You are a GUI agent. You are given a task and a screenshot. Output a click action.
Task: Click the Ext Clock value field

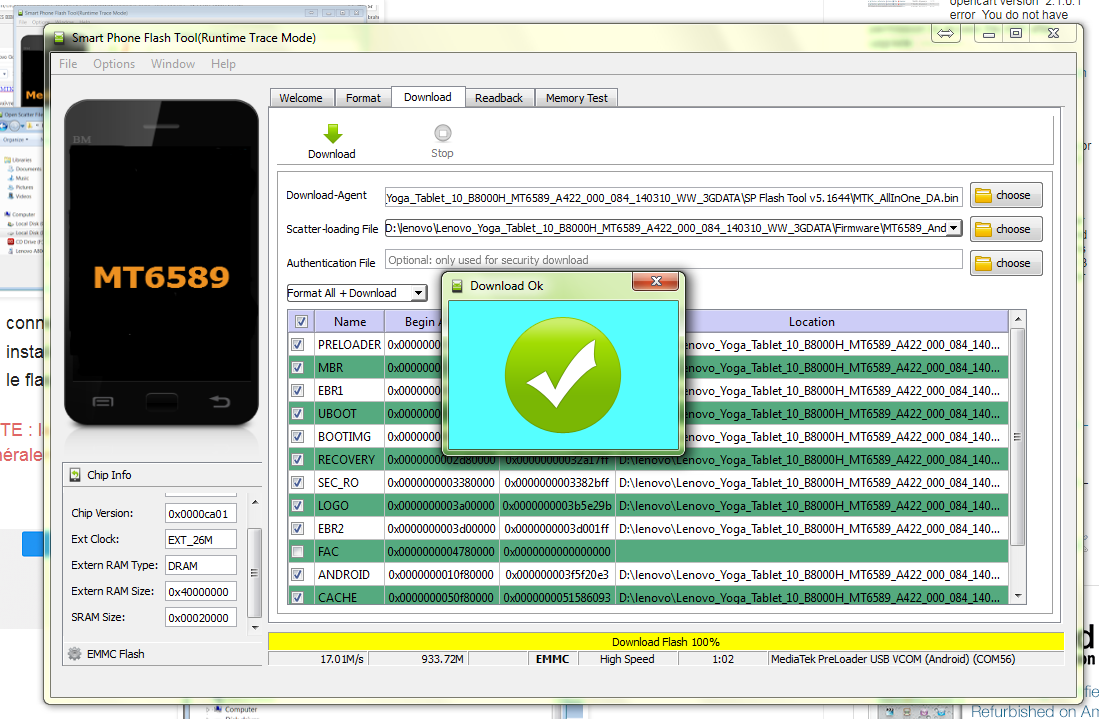[200, 540]
